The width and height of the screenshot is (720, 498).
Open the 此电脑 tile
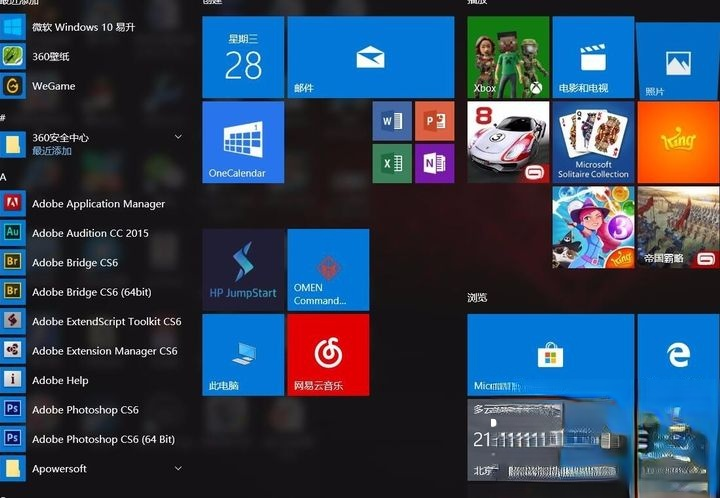(x=243, y=355)
